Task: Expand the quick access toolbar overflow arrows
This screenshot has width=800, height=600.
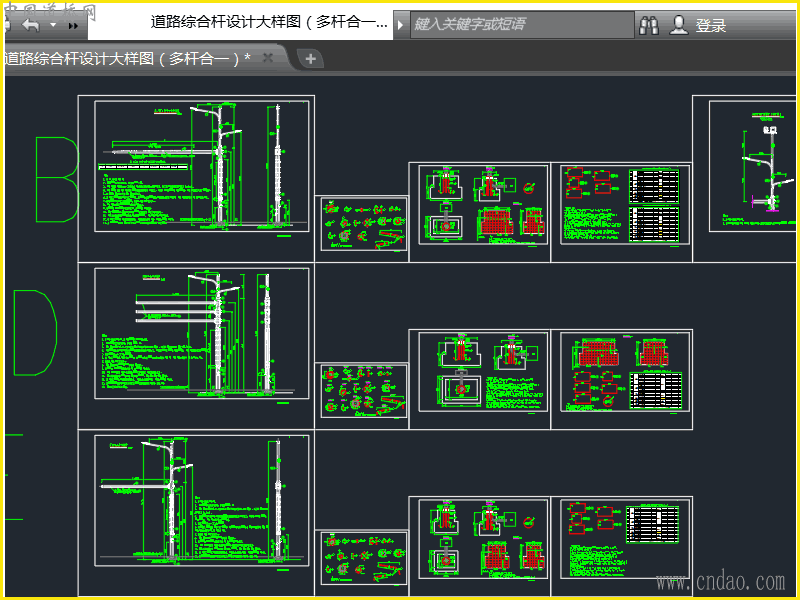Action: point(73,26)
